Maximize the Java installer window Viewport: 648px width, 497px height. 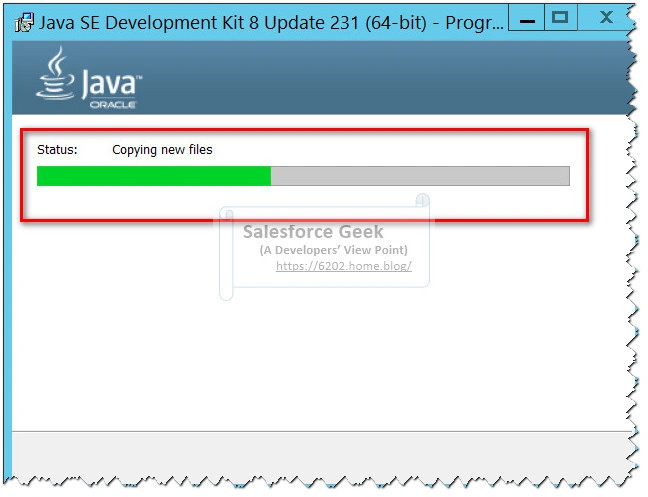coord(560,18)
